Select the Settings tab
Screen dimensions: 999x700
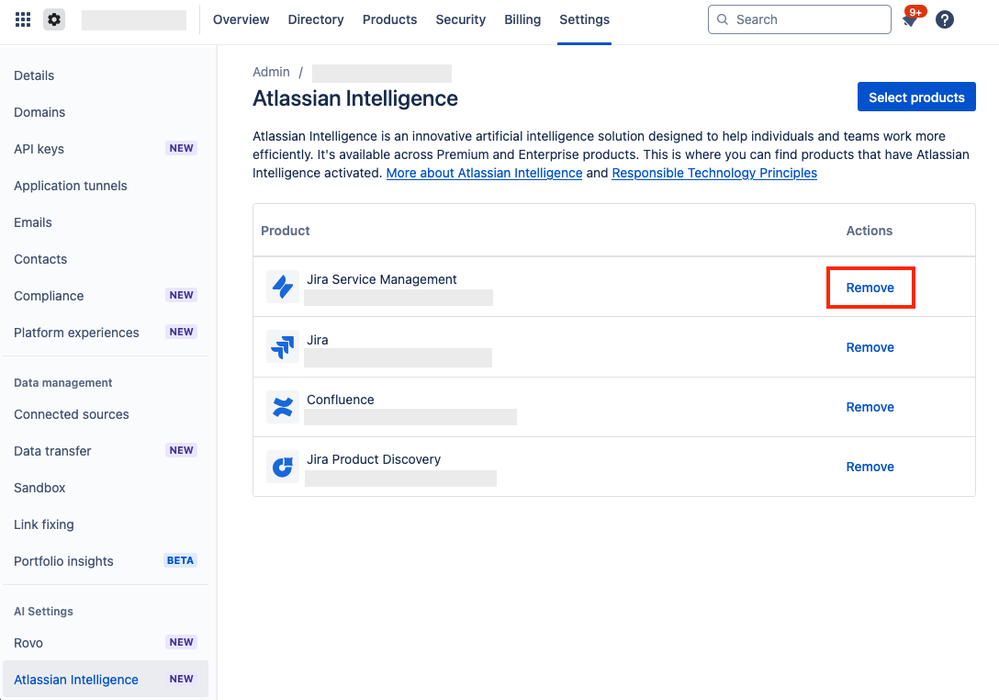pyautogui.click(x=584, y=20)
